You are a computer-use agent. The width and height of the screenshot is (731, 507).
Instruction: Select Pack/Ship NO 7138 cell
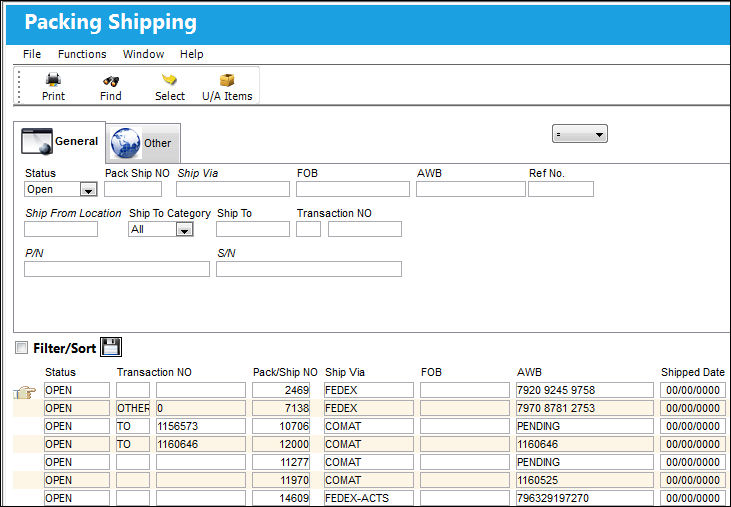point(281,408)
